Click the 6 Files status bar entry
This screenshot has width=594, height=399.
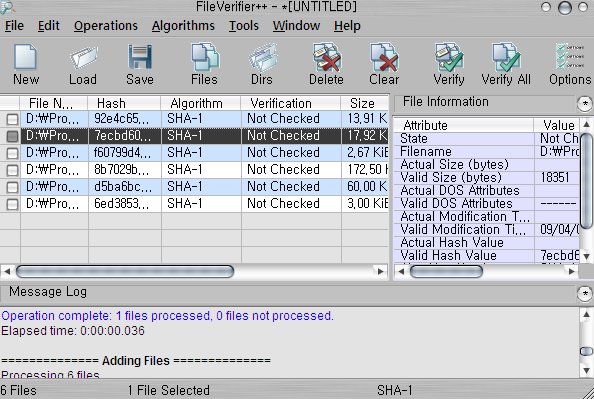point(18,390)
